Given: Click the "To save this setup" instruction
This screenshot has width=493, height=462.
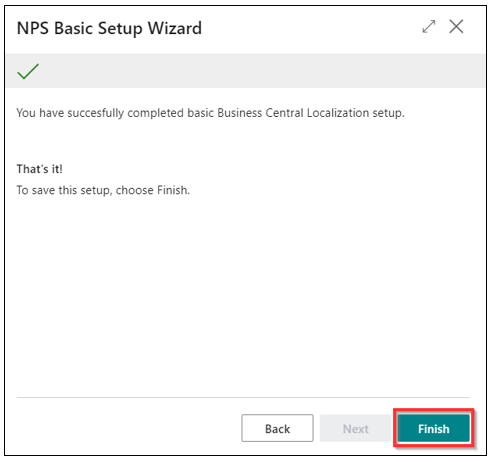Looking at the screenshot, I should [x=103, y=190].
